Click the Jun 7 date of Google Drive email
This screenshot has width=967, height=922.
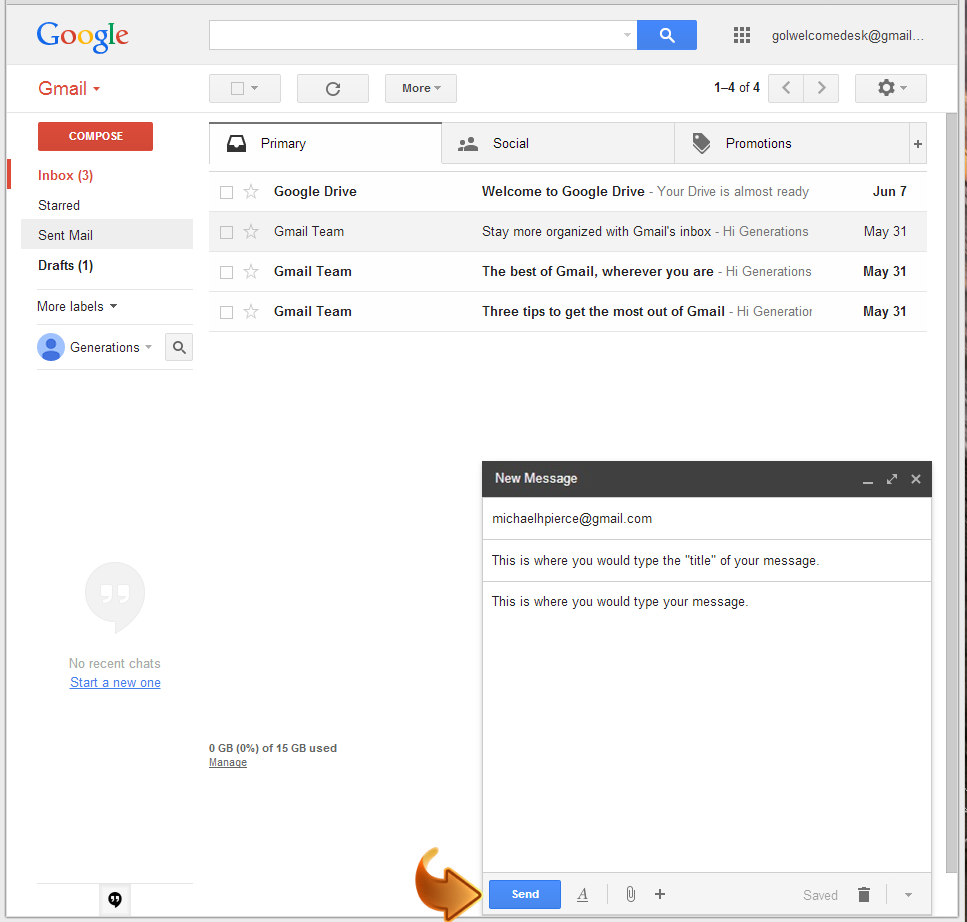click(889, 192)
